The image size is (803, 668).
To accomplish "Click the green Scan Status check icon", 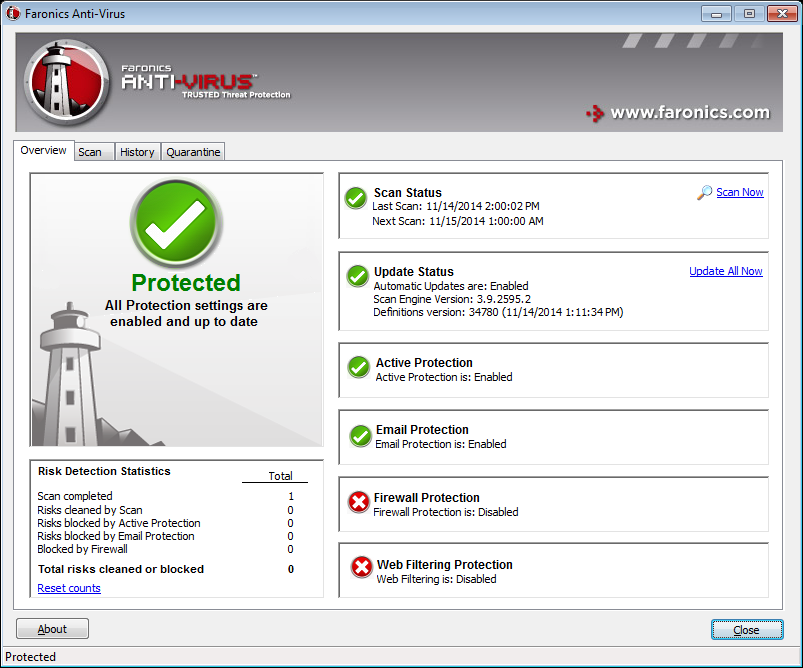I will coord(356,198).
